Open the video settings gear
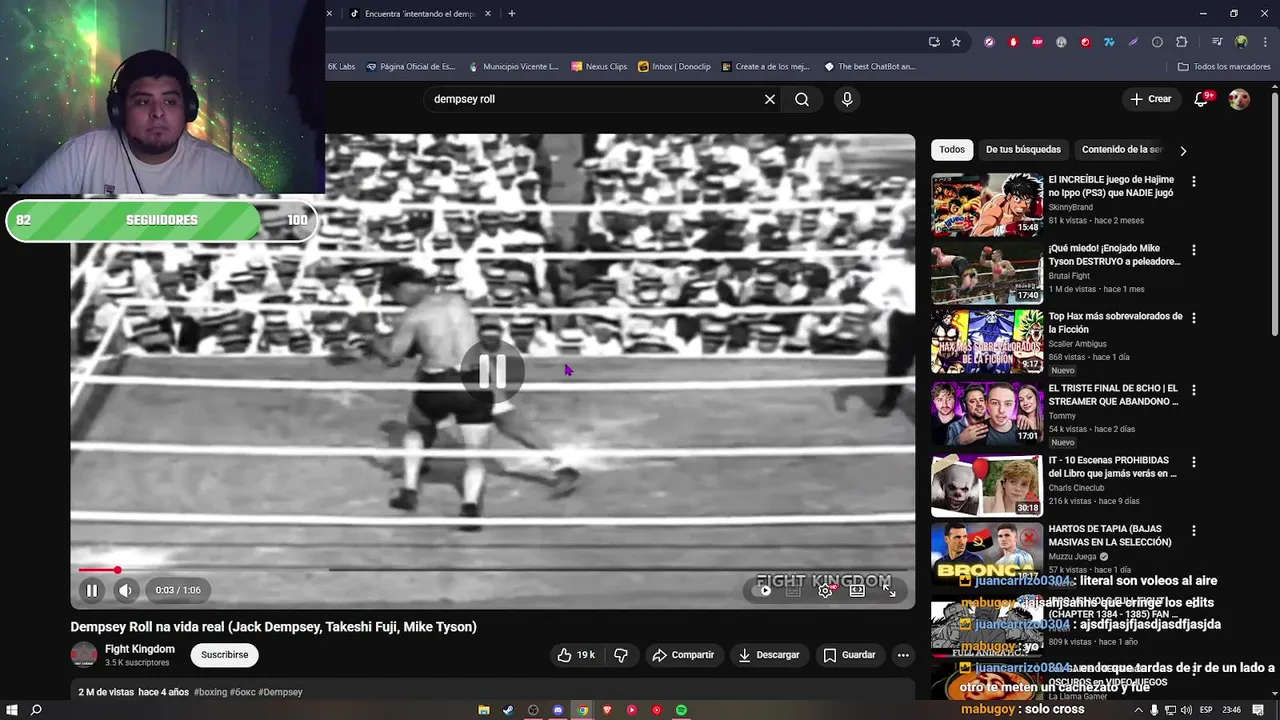Image resolution: width=1280 pixels, height=720 pixels. pos(825,590)
